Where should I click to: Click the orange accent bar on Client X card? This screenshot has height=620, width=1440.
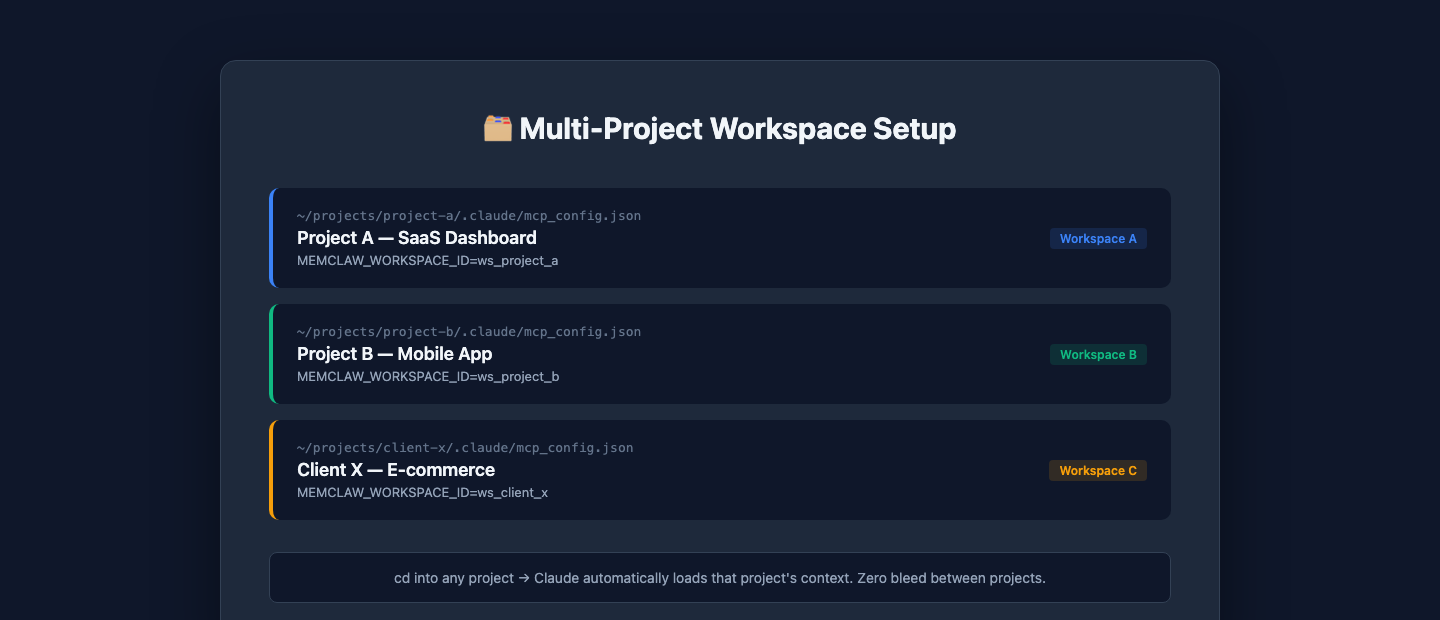[271, 470]
